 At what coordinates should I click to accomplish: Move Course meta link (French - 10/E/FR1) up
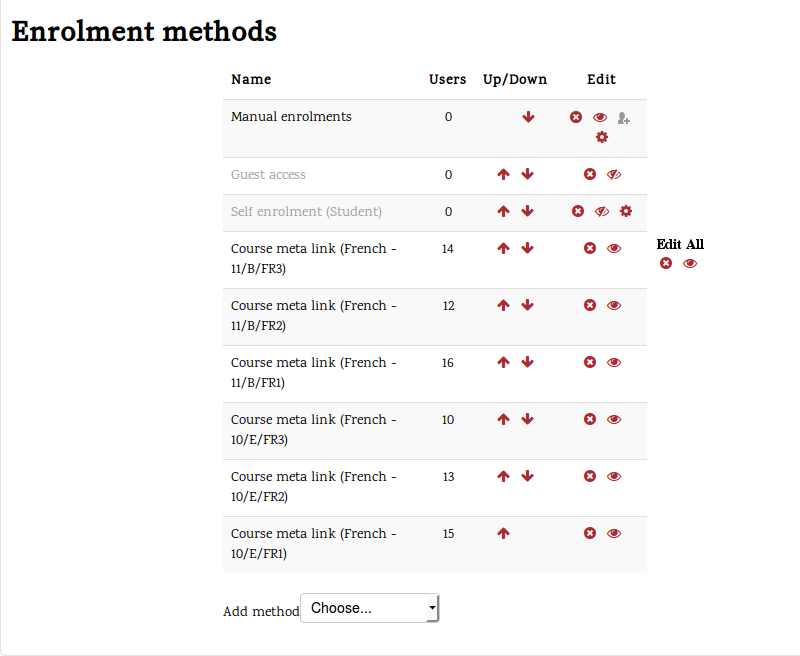[503, 533]
